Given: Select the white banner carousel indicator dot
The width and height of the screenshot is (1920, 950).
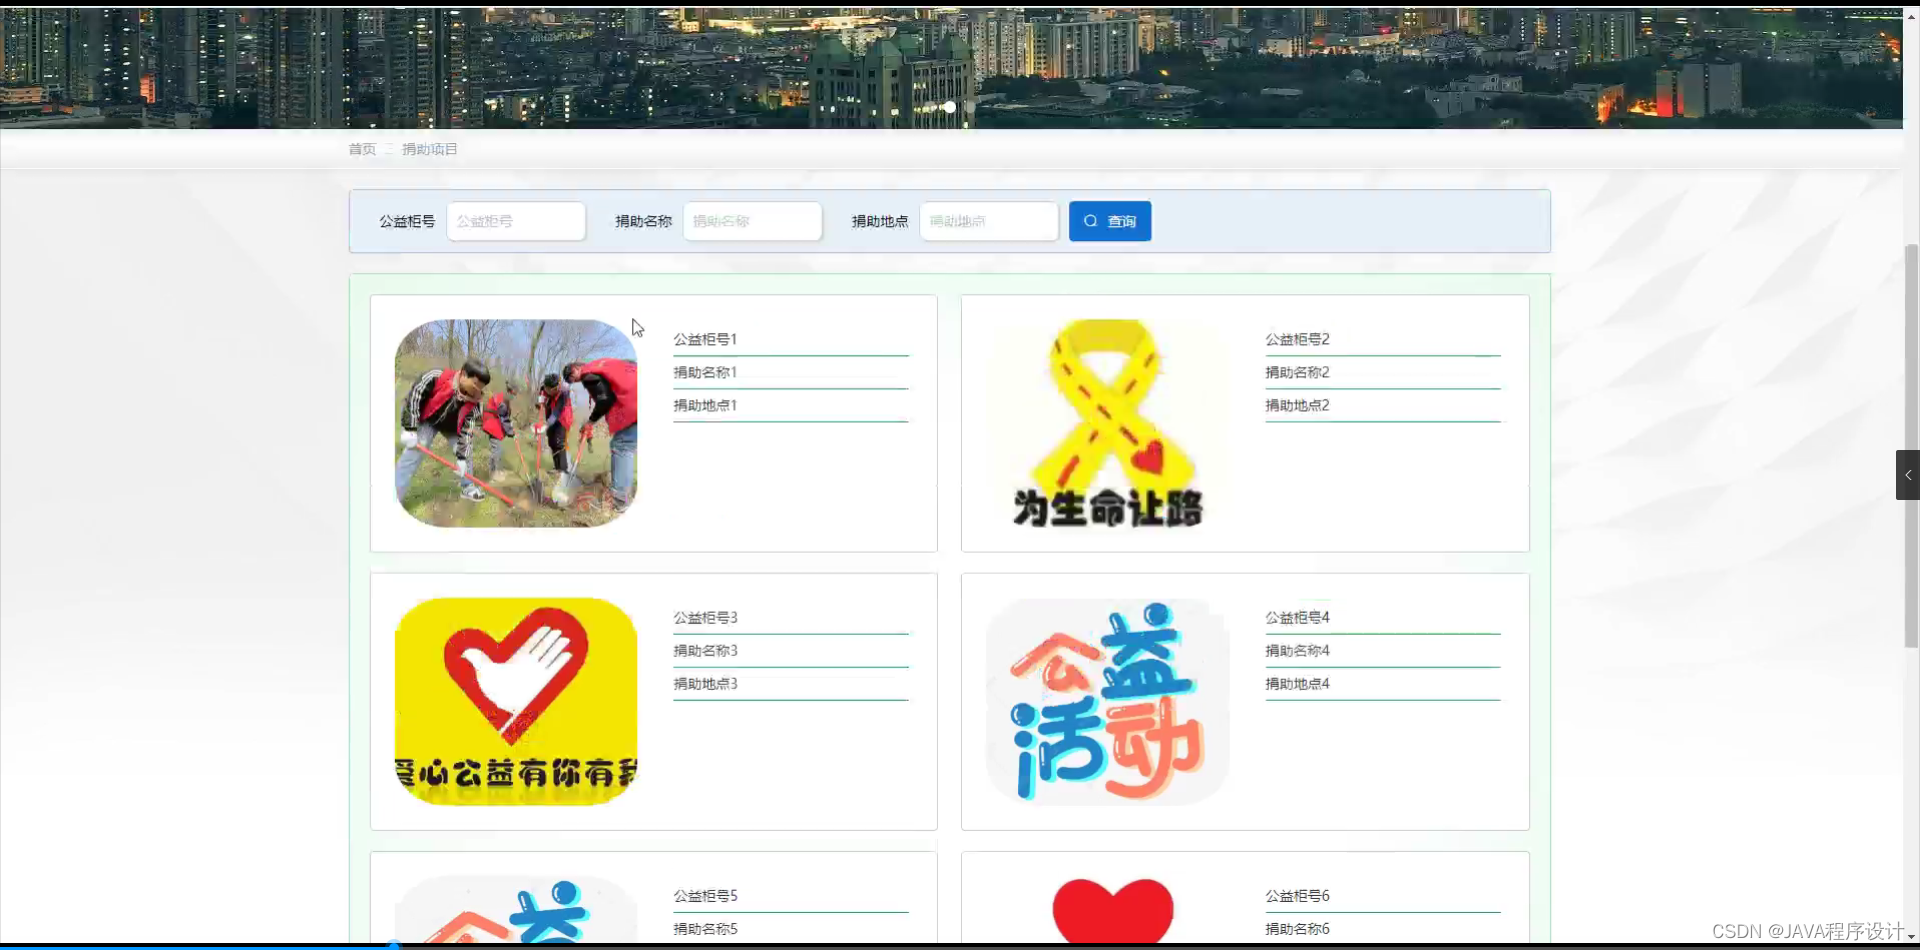Looking at the screenshot, I should (949, 107).
